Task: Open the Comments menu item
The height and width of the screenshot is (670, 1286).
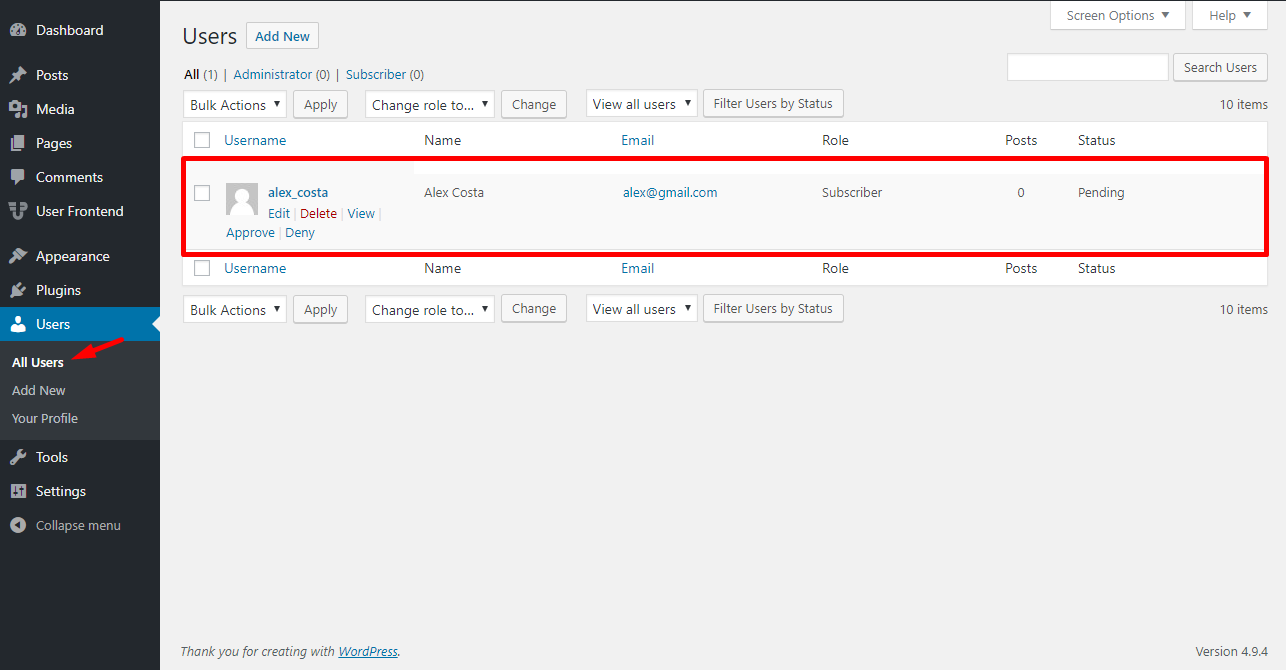Action: click(x=80, y=177)
